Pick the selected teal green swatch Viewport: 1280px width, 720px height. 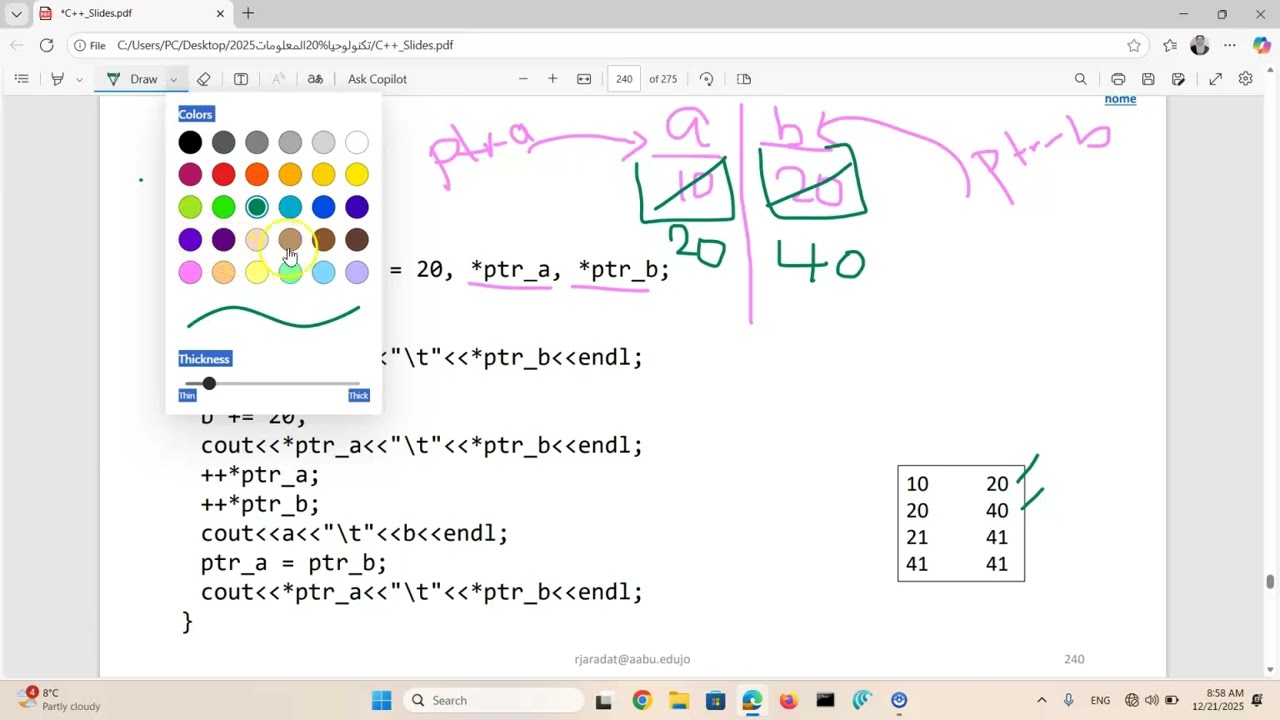(257, 207)
